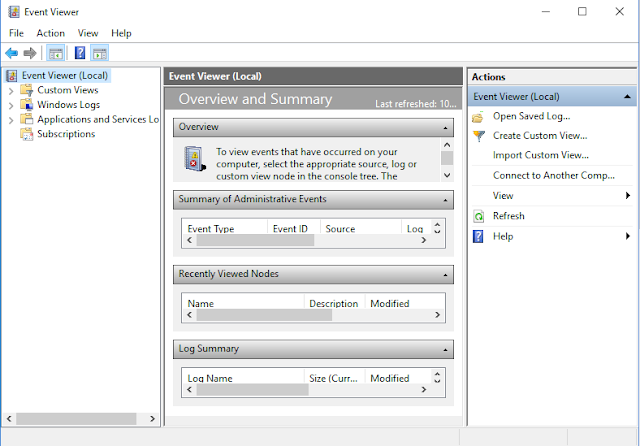Click the overview log book icon
640x446 pixels.
(x=194, y=158)
